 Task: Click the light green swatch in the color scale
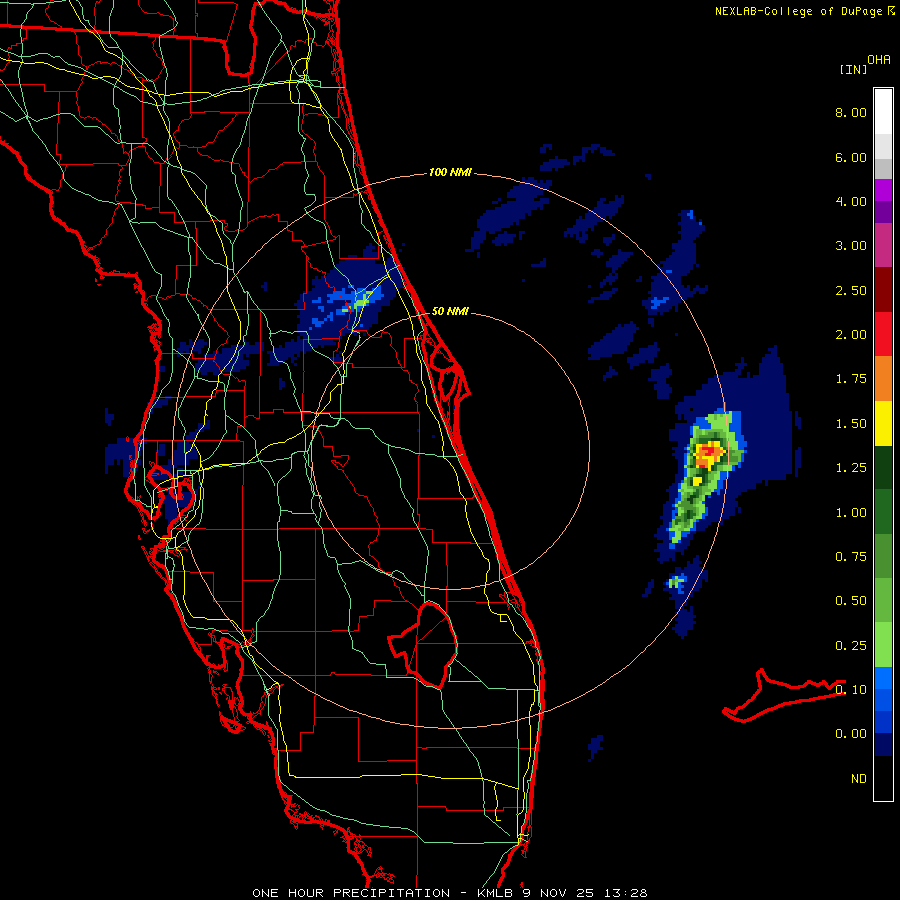click(x=883, y=645)
